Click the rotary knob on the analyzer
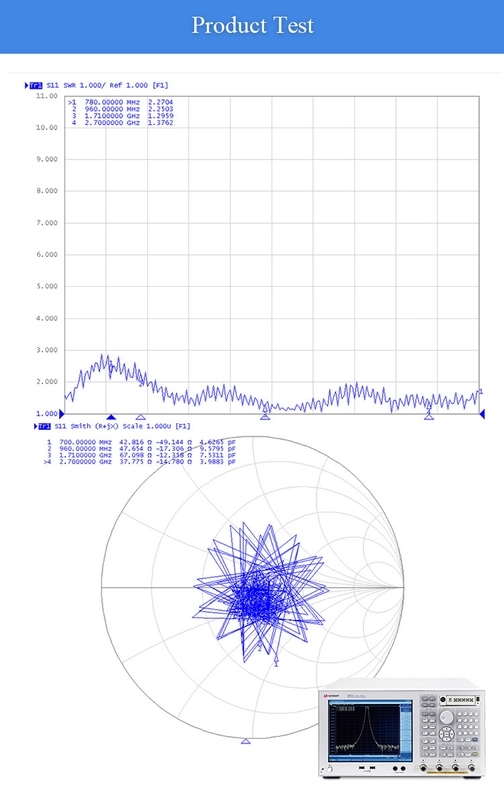 coord(446,717)
